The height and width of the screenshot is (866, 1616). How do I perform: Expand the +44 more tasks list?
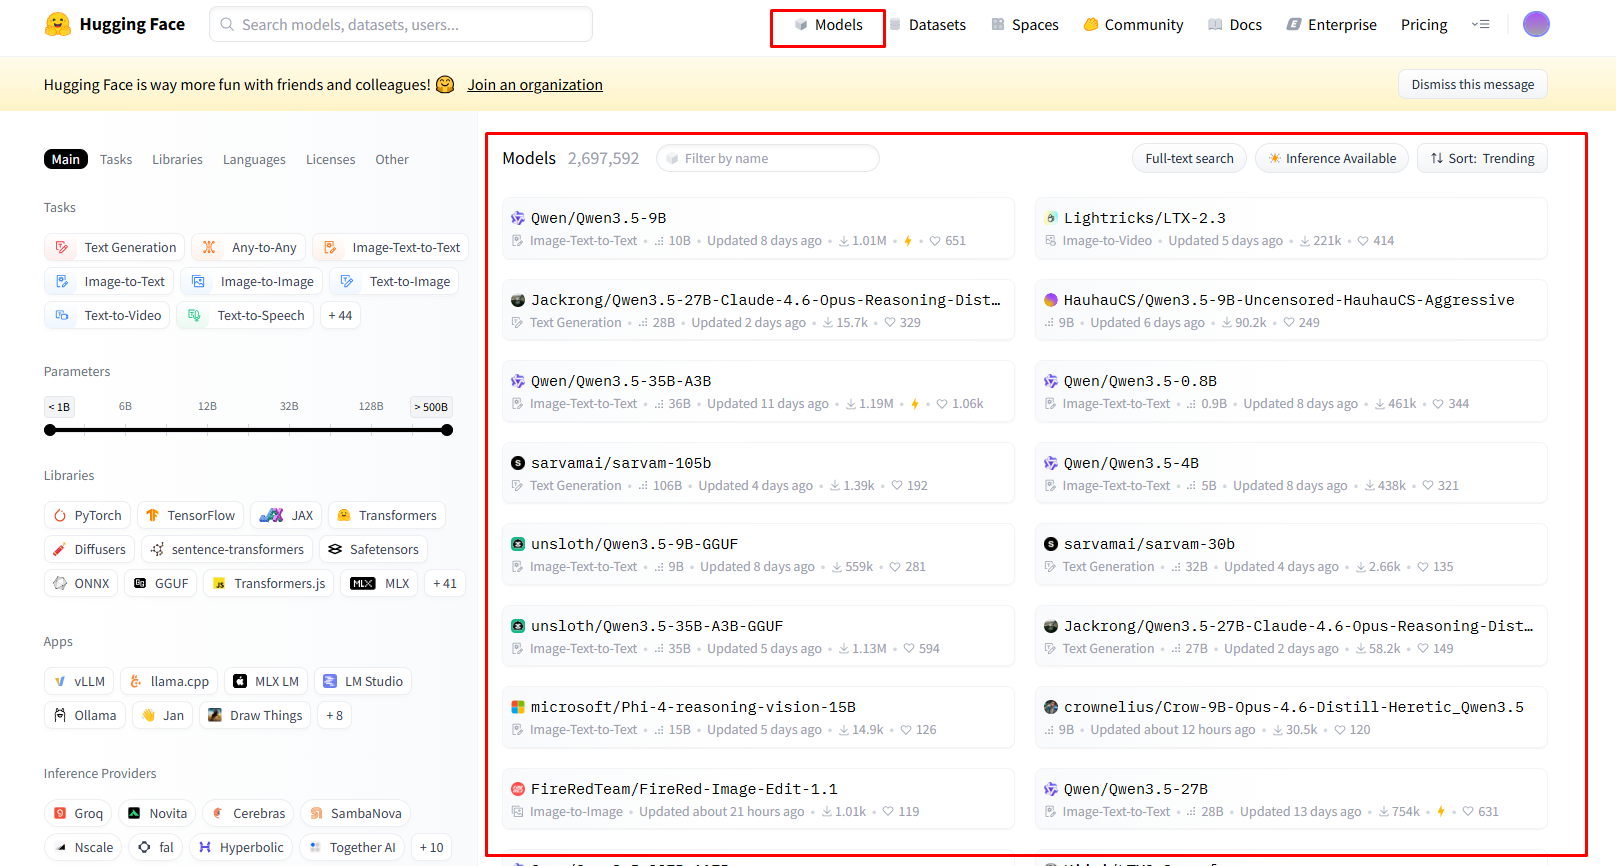340,315
